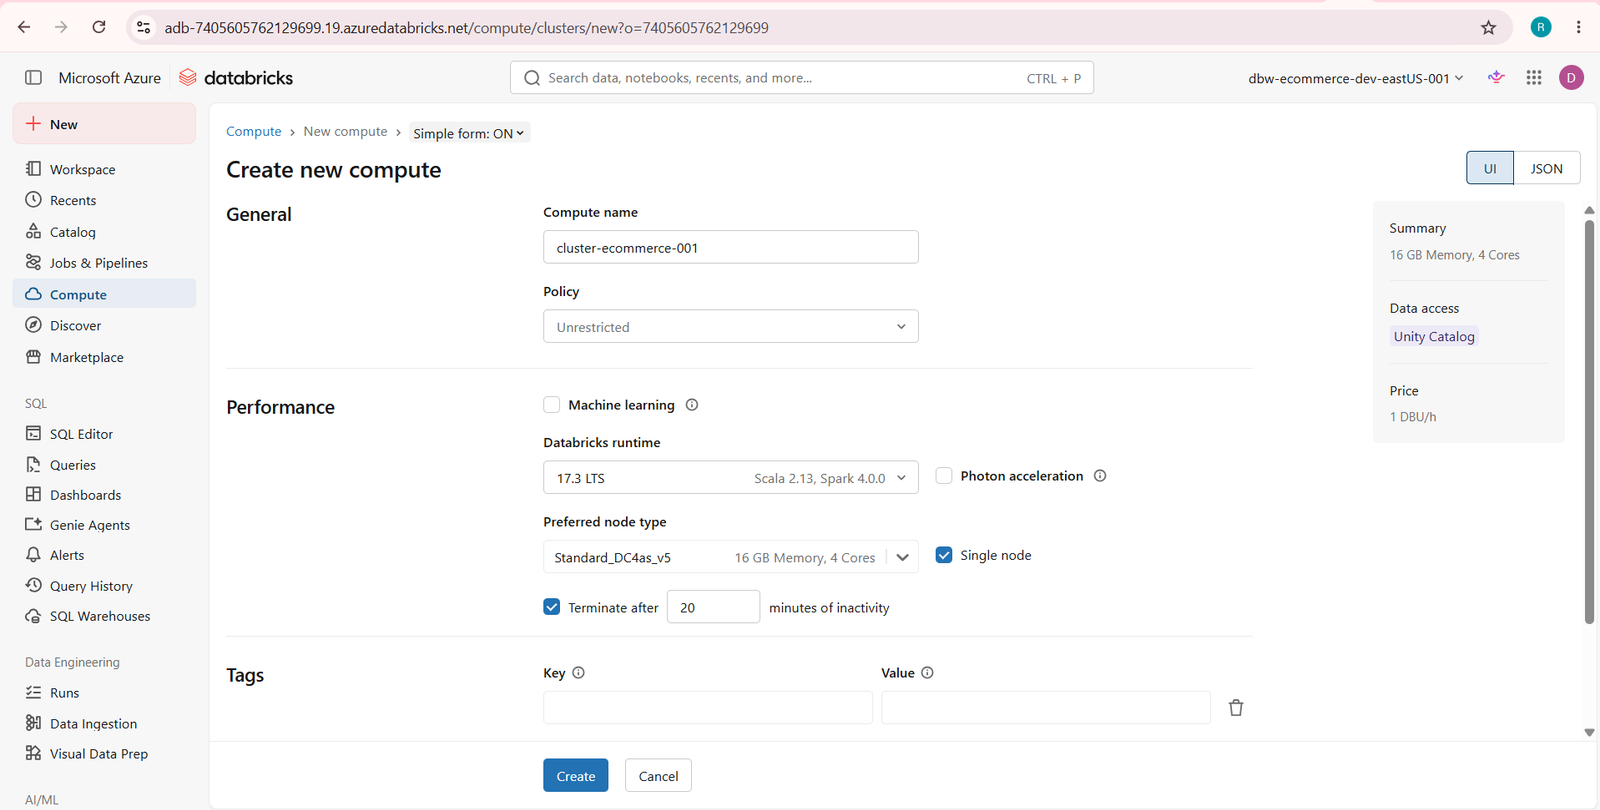
Task: Open the user avatar D icon
Action: point(1571,77)
